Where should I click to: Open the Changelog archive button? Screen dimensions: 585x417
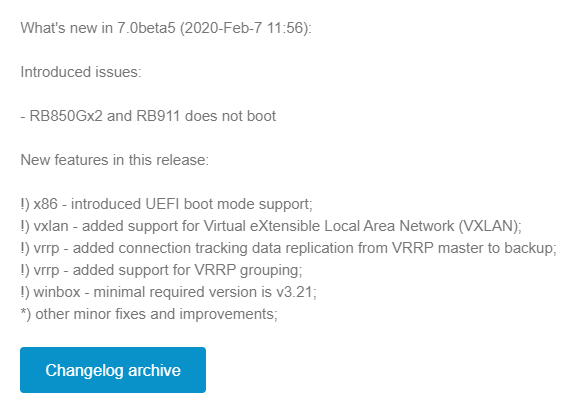[x=113, y=370]
